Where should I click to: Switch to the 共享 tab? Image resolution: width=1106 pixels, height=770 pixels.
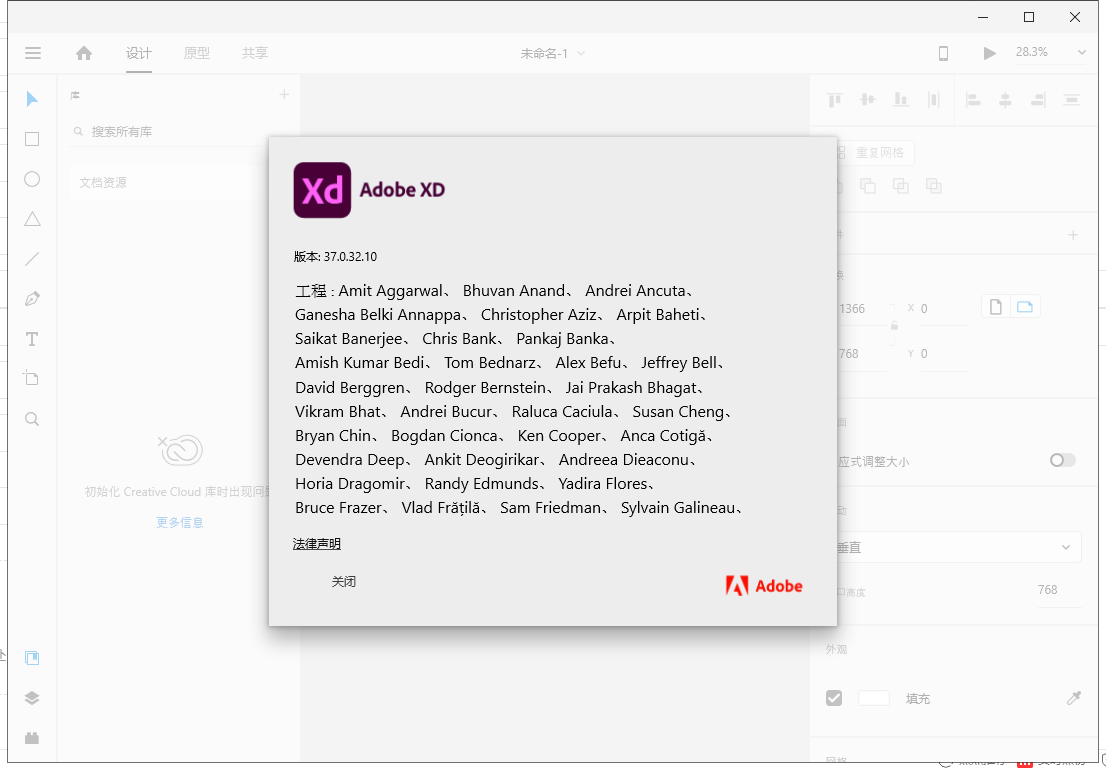pyautogui.click(x=255, y=53)
